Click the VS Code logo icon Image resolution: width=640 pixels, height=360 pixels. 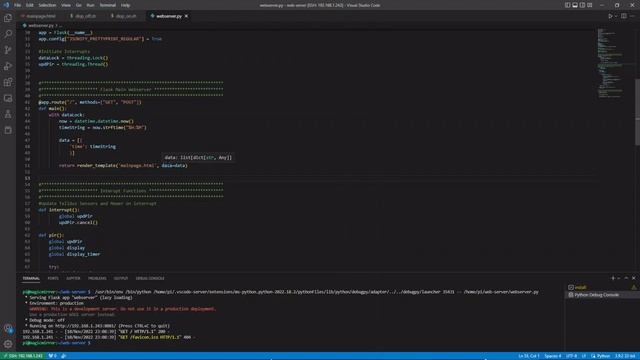click(6, 5)
